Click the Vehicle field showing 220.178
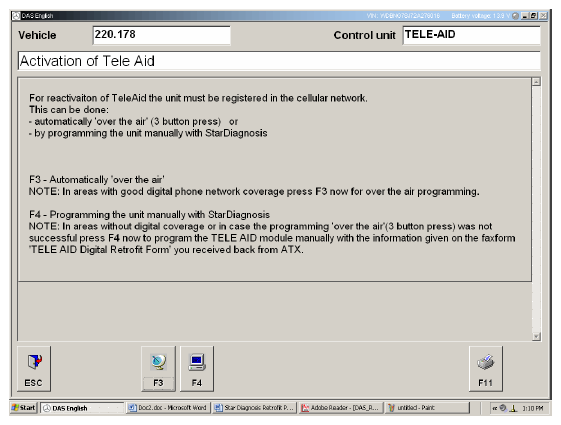The width and height of the screenshot is (561, 425). pyautogui.click(x=161, y=35)
